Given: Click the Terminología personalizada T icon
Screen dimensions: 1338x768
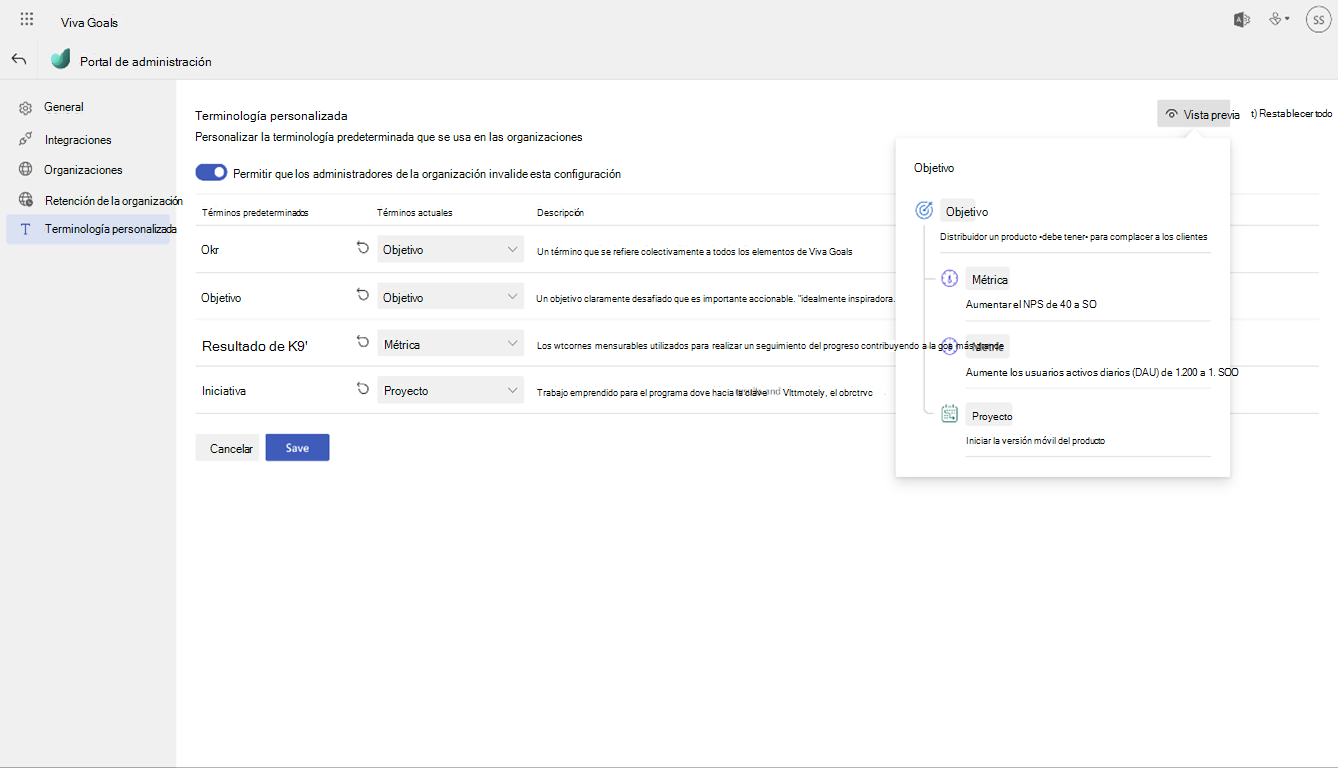Looking at the screenshot, I should (x=26, y=229).
